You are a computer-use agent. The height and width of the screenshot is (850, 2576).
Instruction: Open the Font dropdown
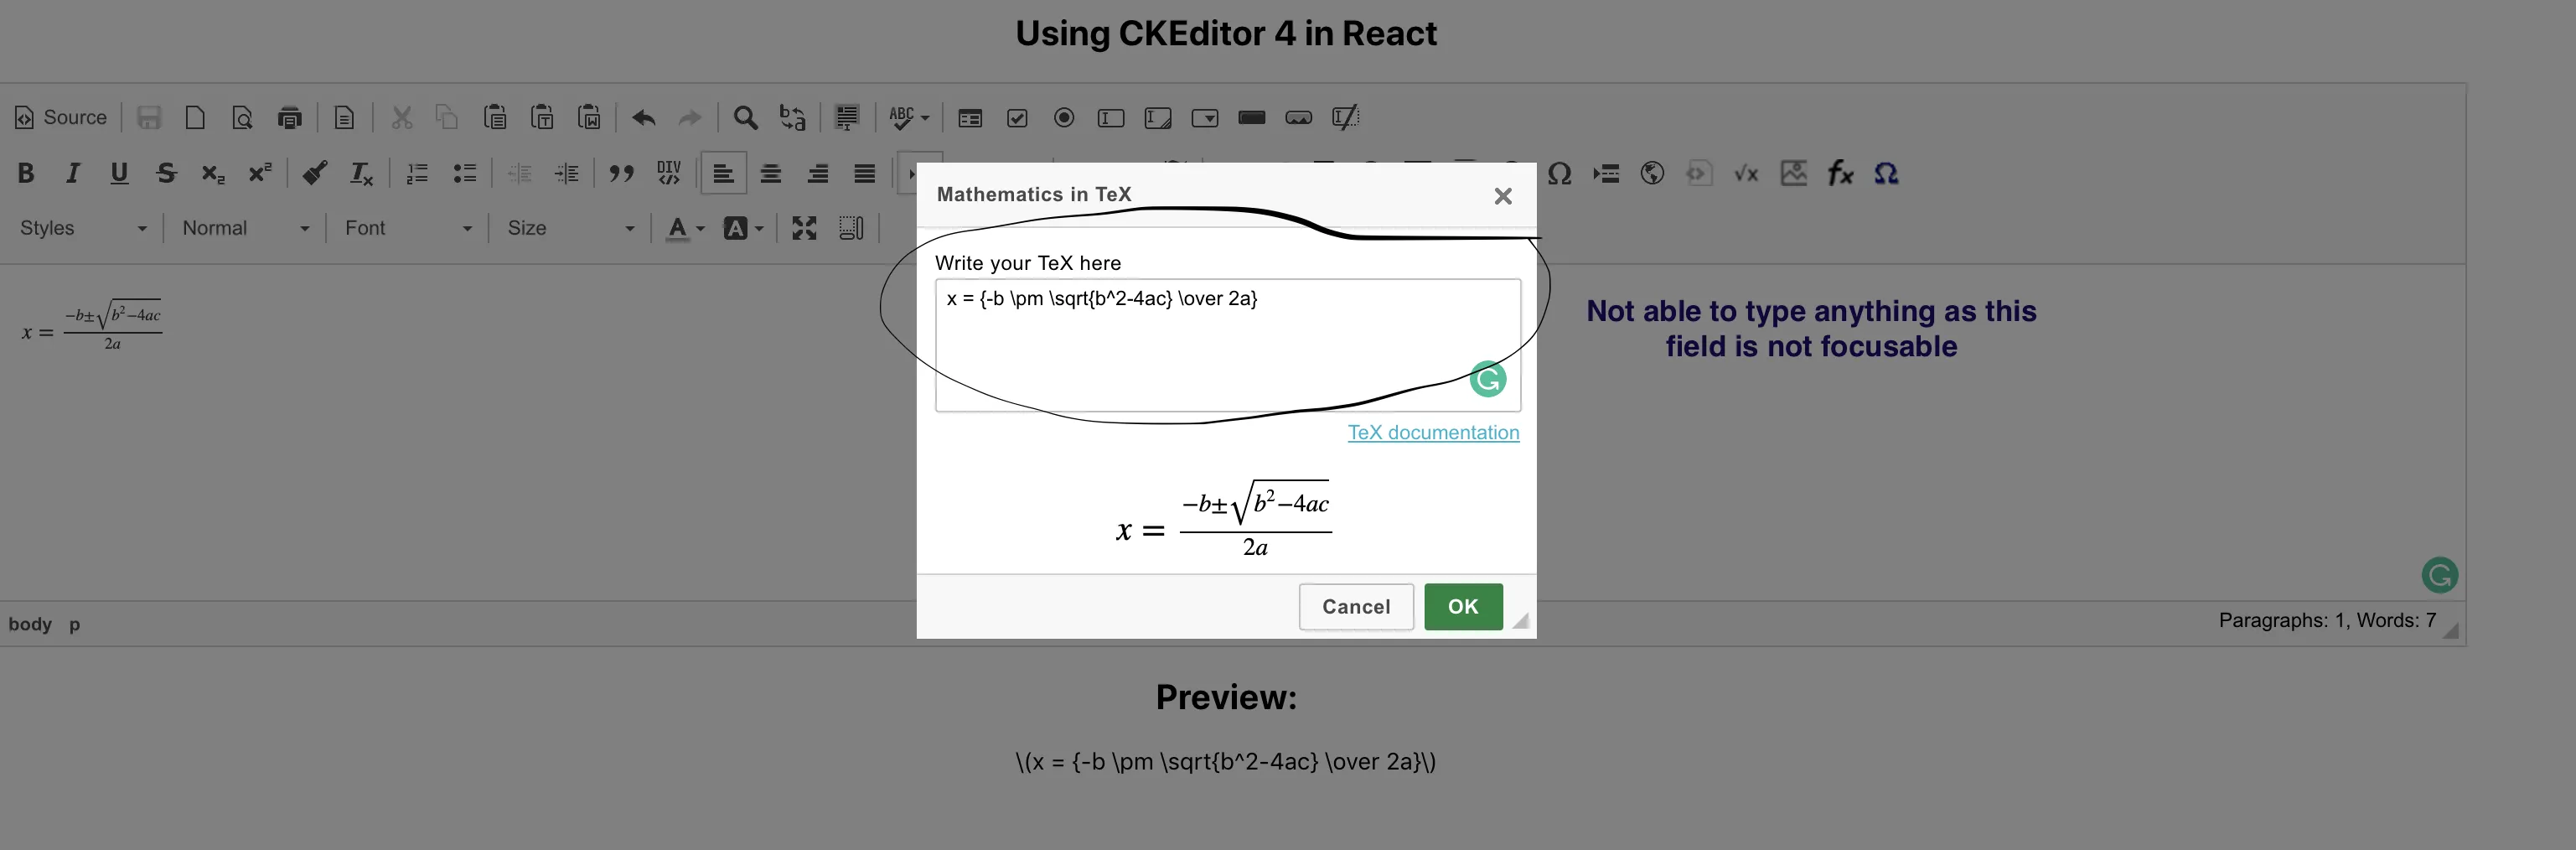[x=407, y=228]
